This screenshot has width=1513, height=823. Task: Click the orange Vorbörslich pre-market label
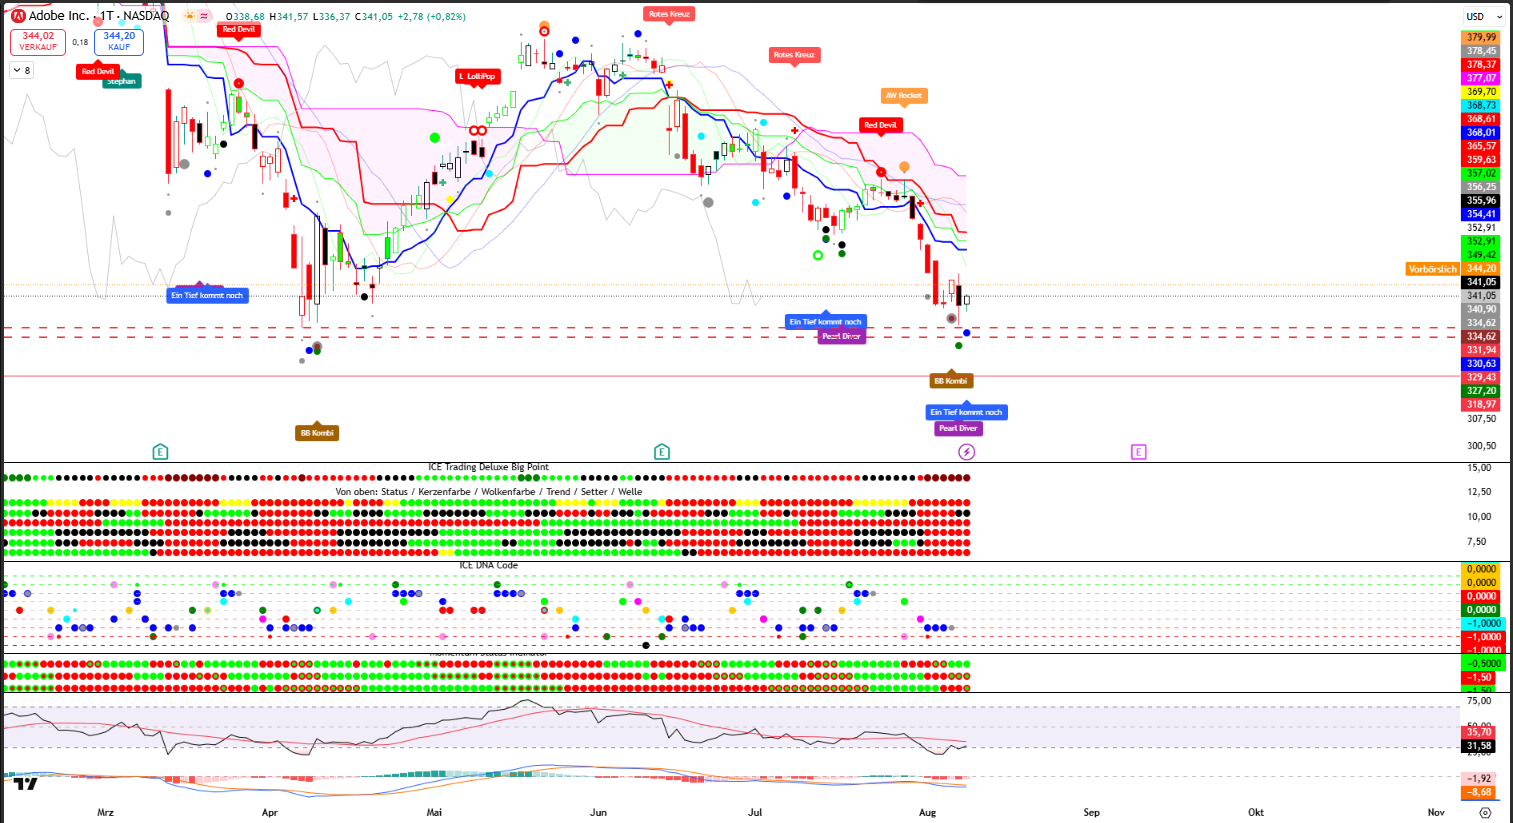(x=1432, y=269)
